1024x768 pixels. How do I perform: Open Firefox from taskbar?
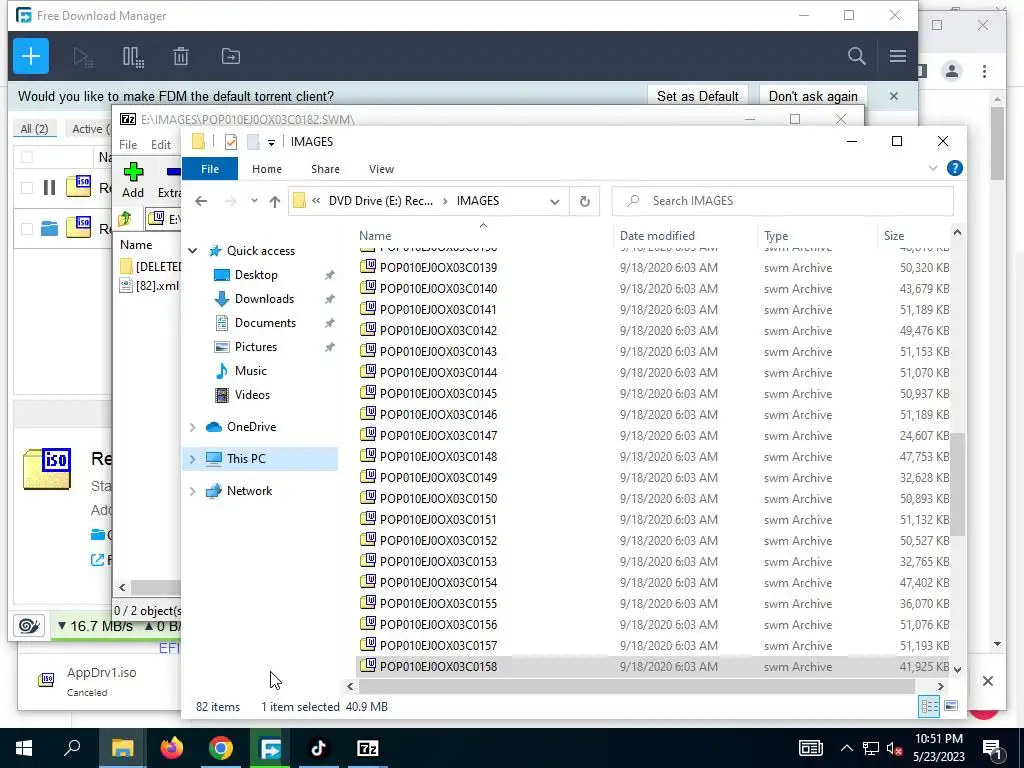[172, 748]
